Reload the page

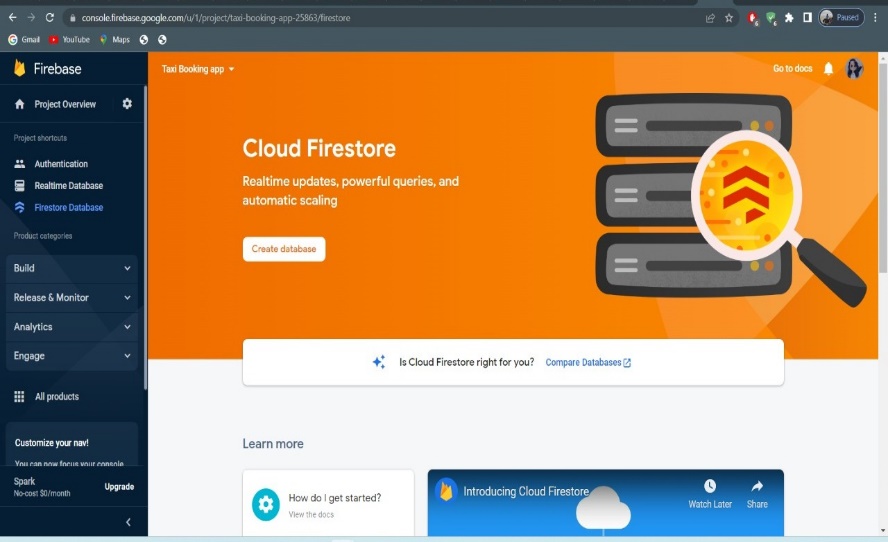click(50, 18)
